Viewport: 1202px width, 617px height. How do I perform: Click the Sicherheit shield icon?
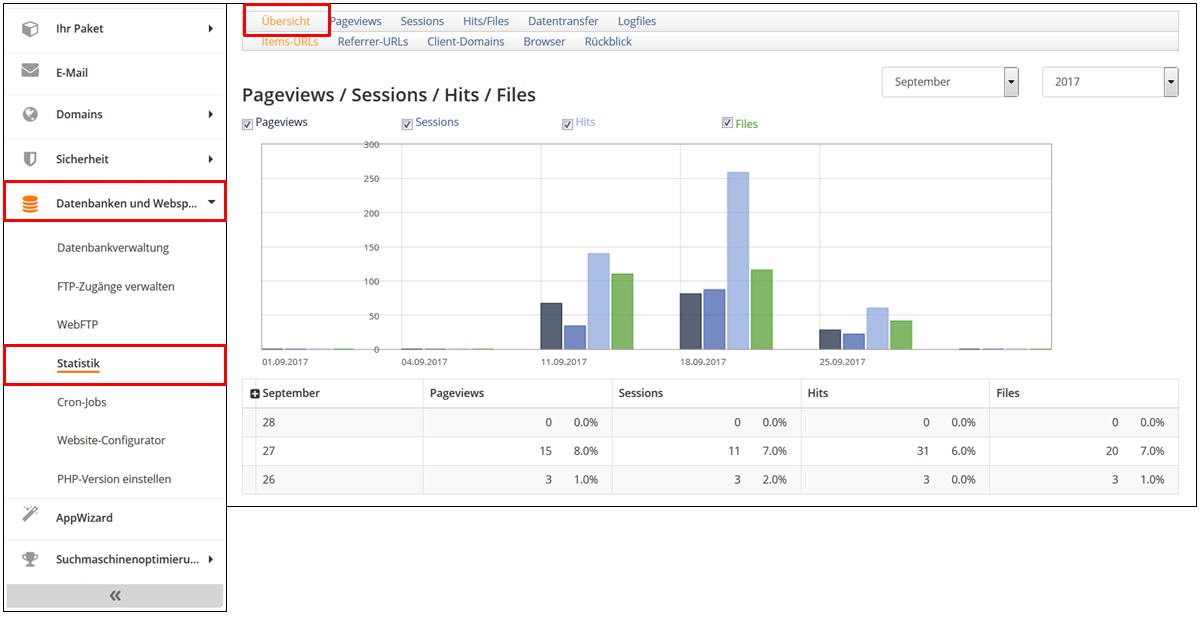tap(30, 159)
